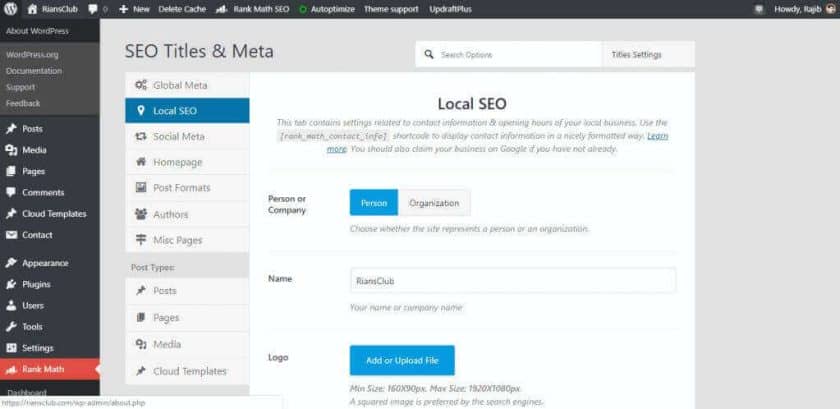Screen dimensions: 840x409
Task: Switch to the Social Meta tab
Action: click(x=187, y=137)
